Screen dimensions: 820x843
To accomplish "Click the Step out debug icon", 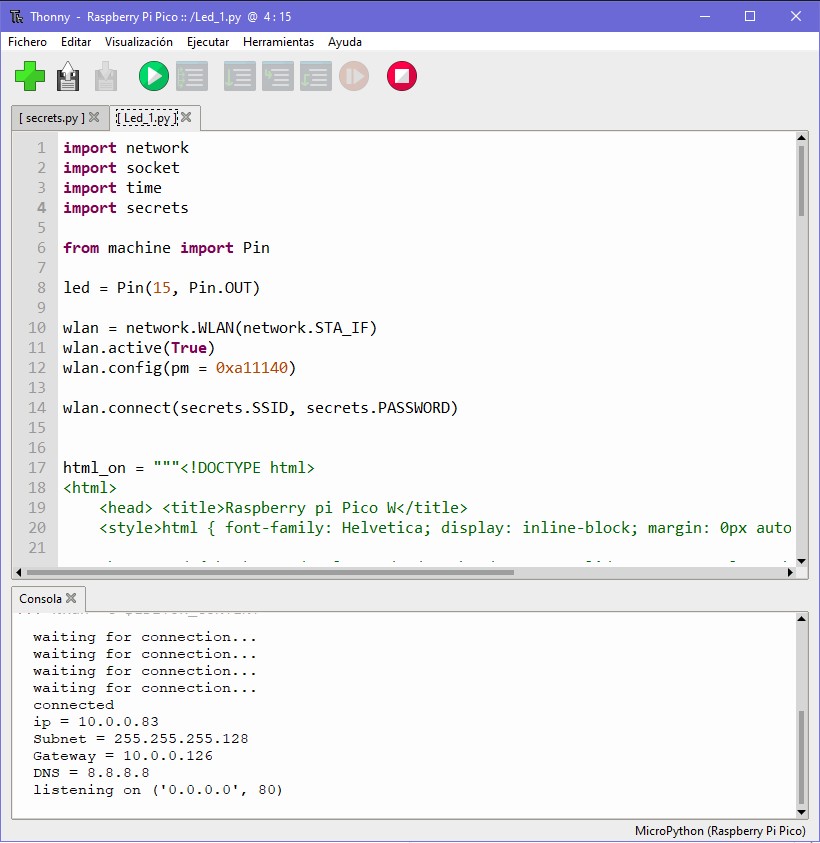I will coord(315,76).
